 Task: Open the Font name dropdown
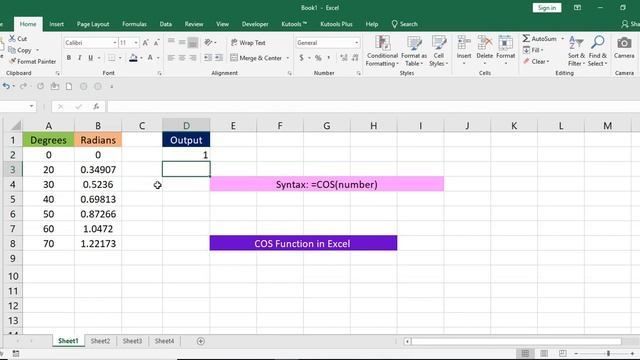pos(115,42)
